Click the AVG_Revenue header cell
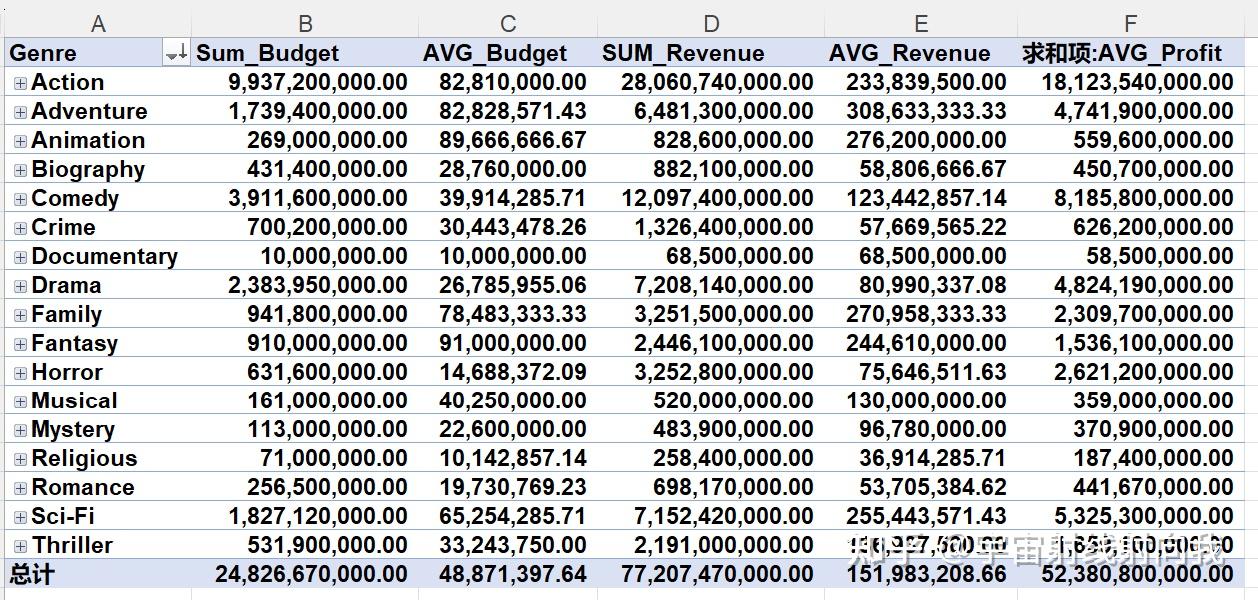Screen dimensions: 1258x600 pyautogui.click(x=921, y=53)
